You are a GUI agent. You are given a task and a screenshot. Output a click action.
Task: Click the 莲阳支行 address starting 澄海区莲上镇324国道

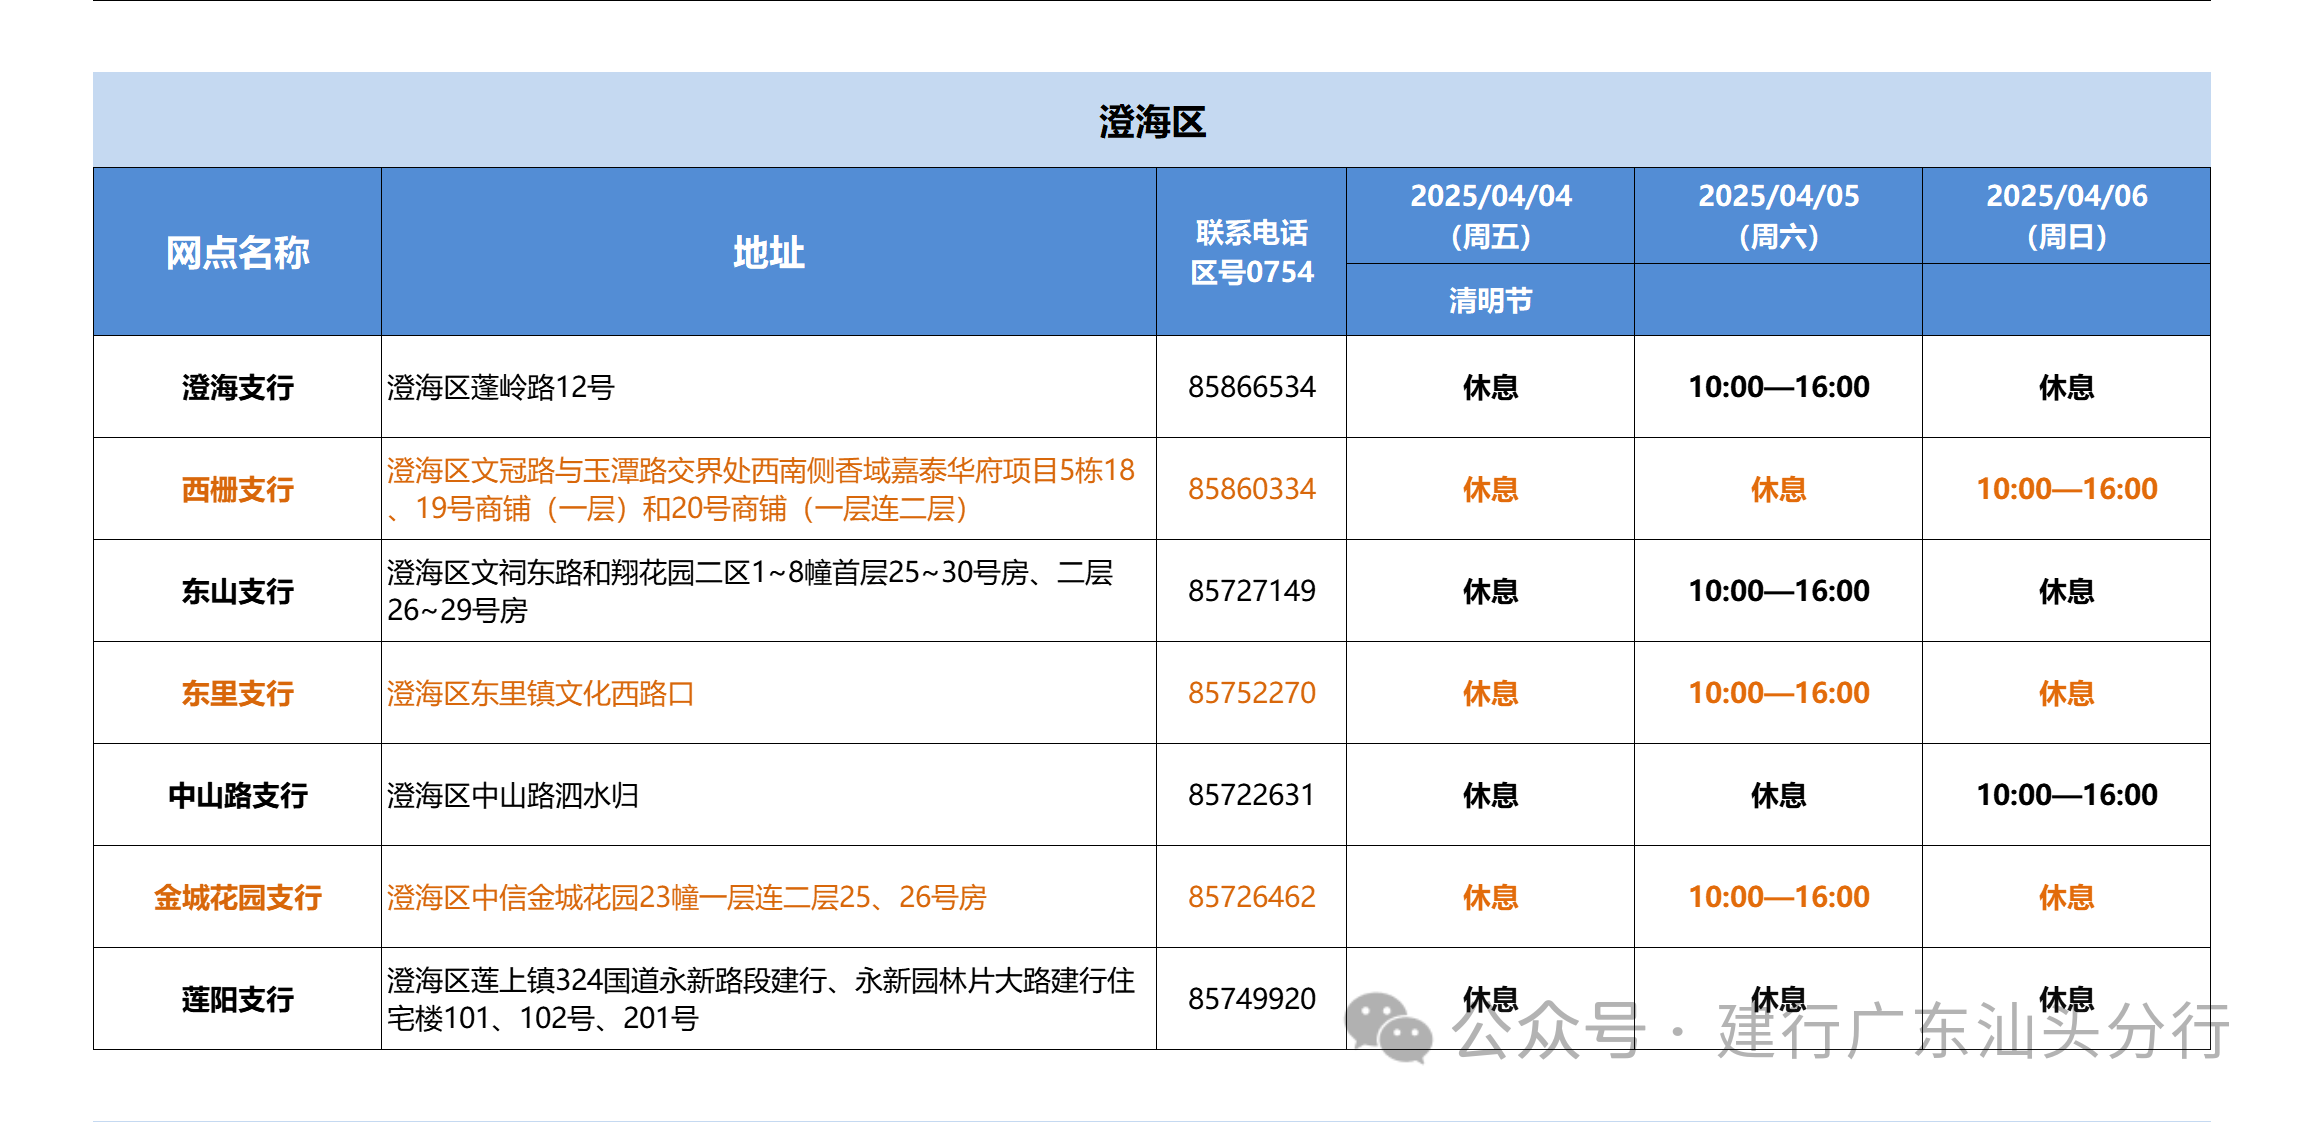click(761, 999)
